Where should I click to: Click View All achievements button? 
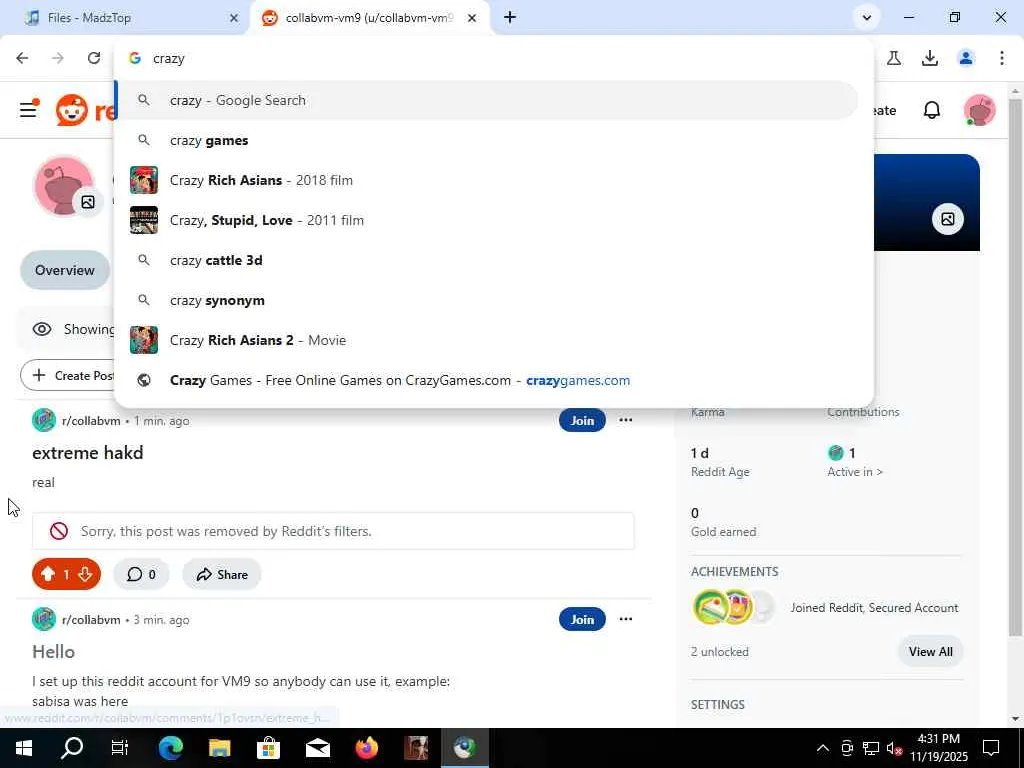(930, 652)
